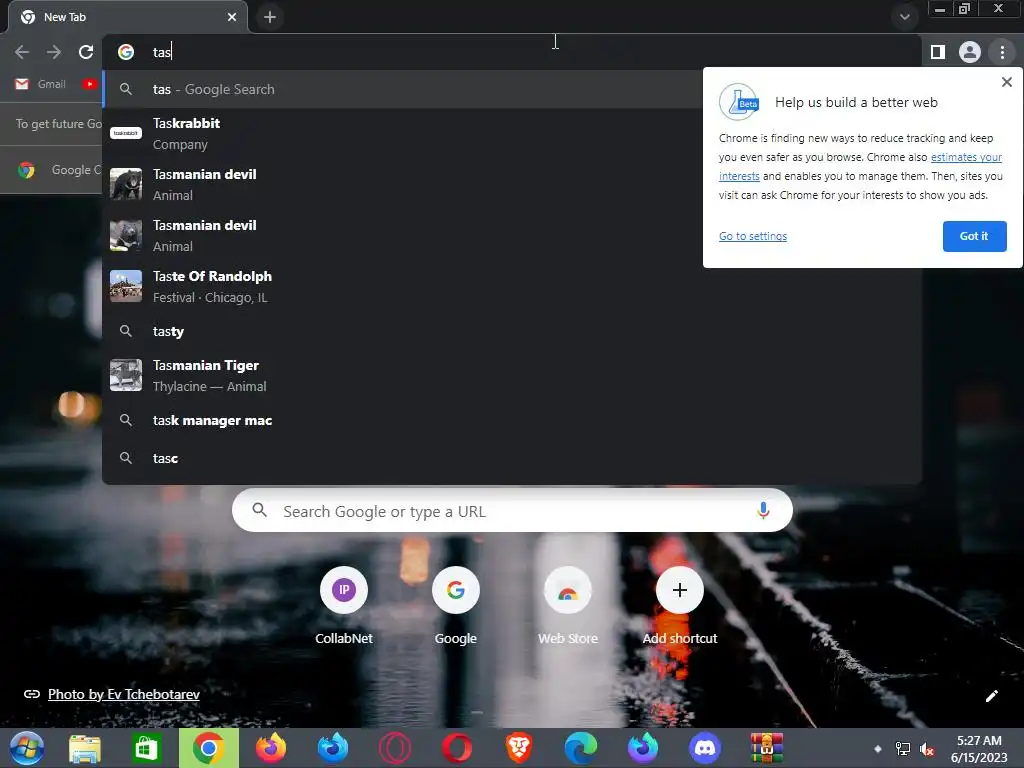Click the browser forward arrow
This screenshot has width=1024, height=768.
pos(54,52)
